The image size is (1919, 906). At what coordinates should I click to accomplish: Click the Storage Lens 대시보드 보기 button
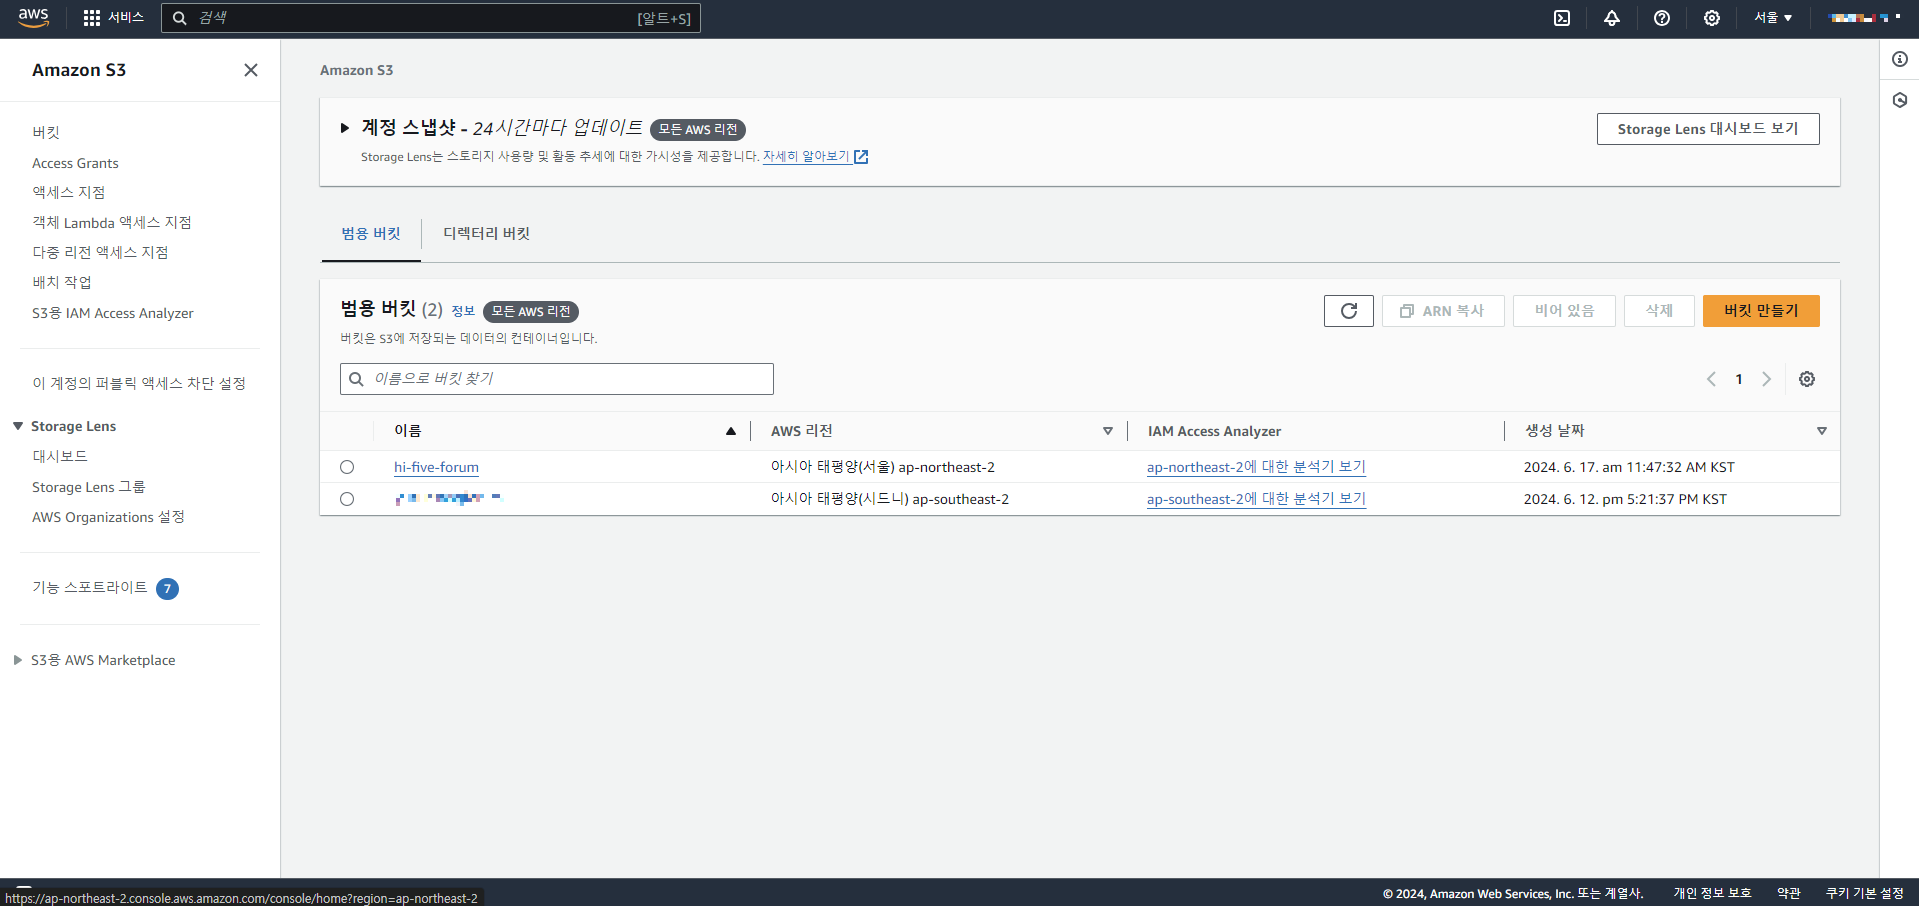point(1708,129)
